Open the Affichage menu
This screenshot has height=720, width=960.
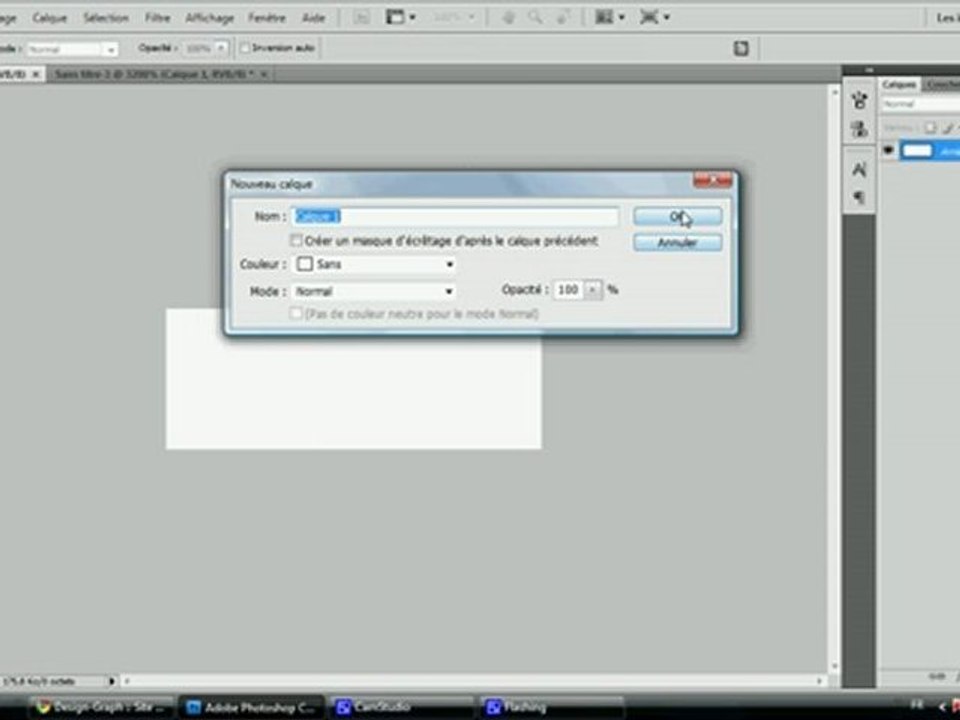(x=209, y=18)
